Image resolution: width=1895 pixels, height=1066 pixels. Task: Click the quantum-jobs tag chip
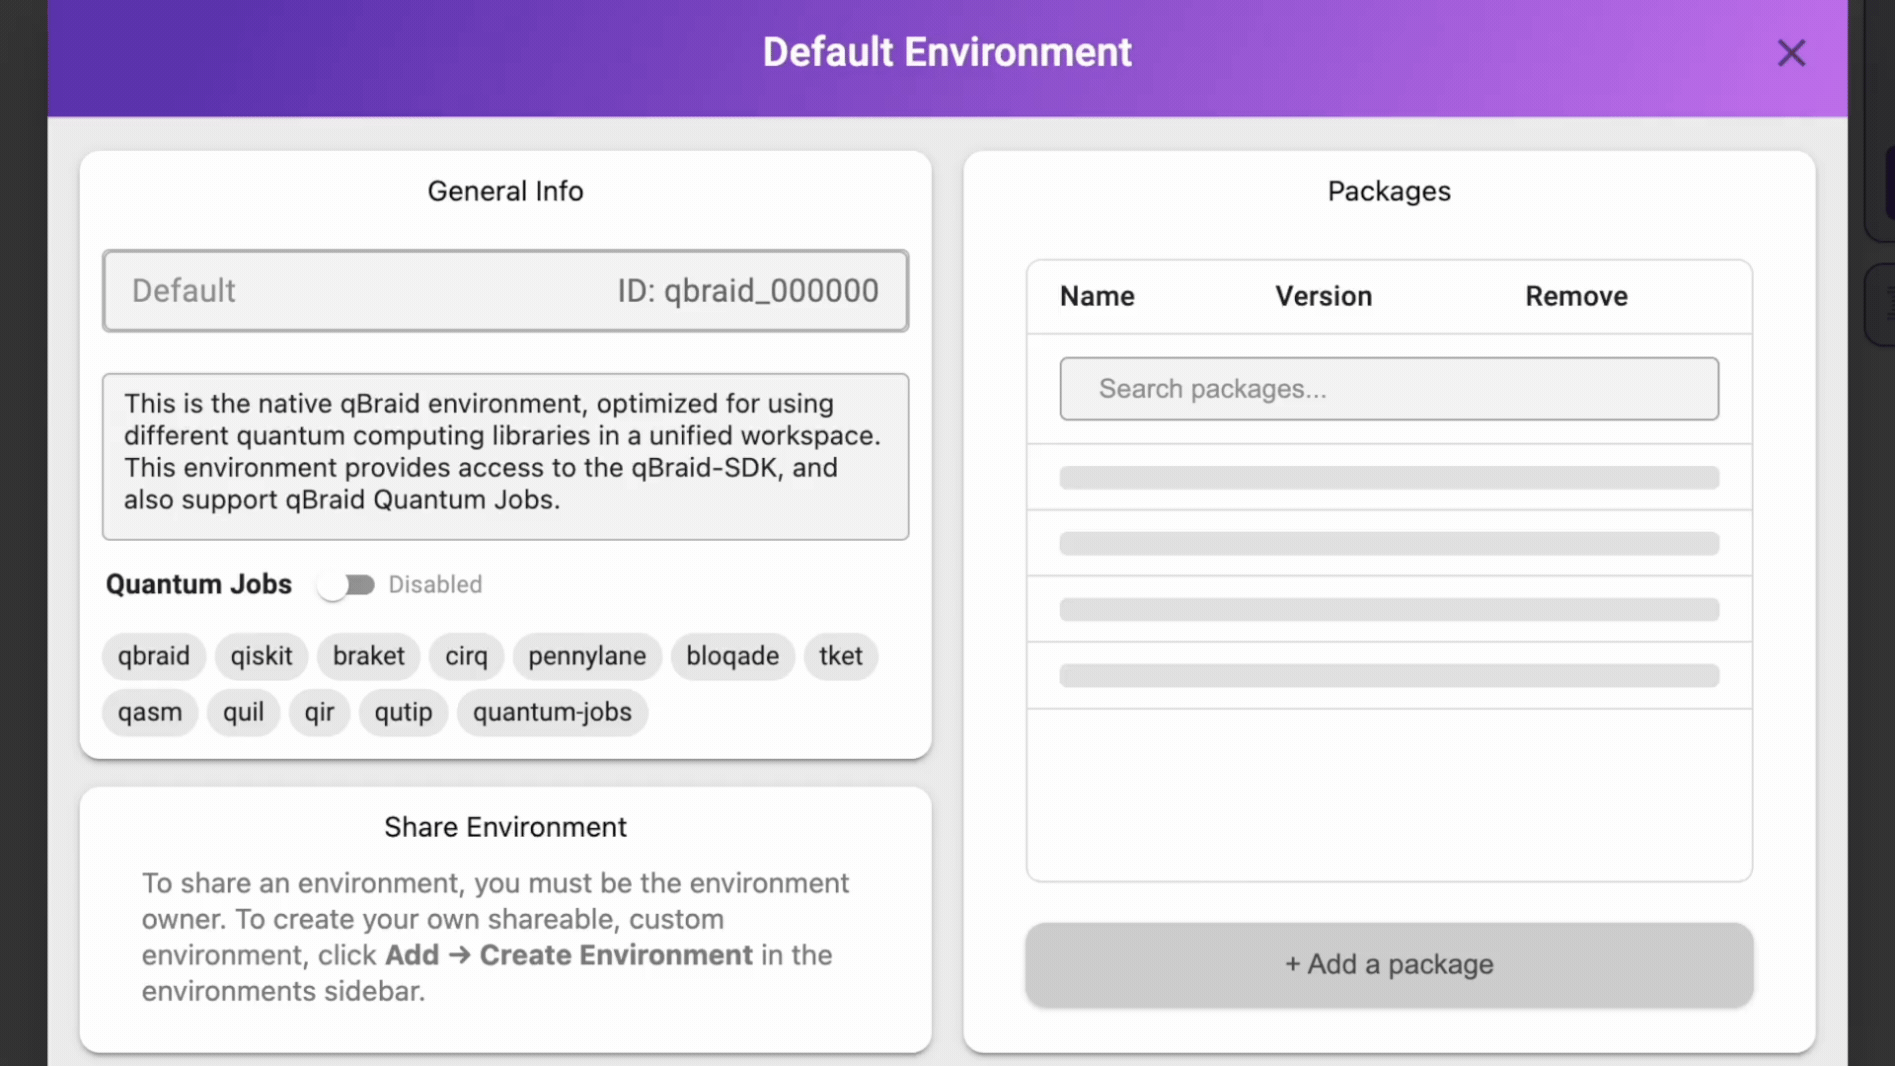(552, 712)
